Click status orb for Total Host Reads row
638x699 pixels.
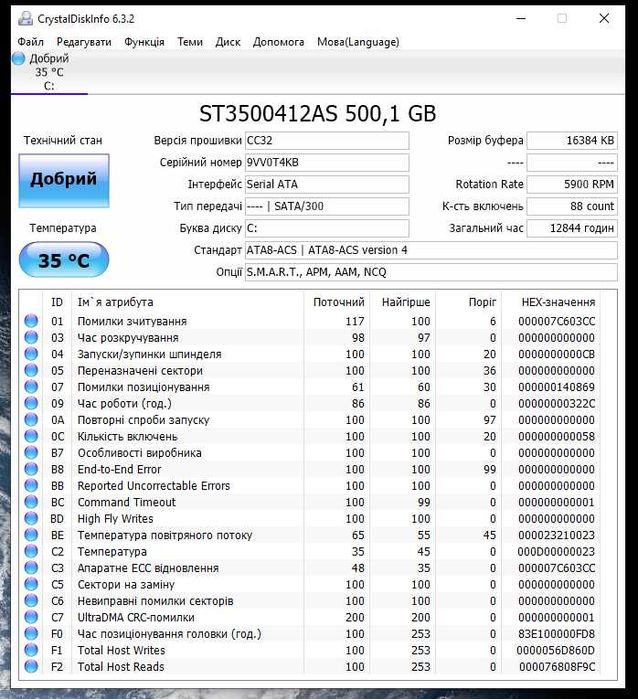click(31, 666)
